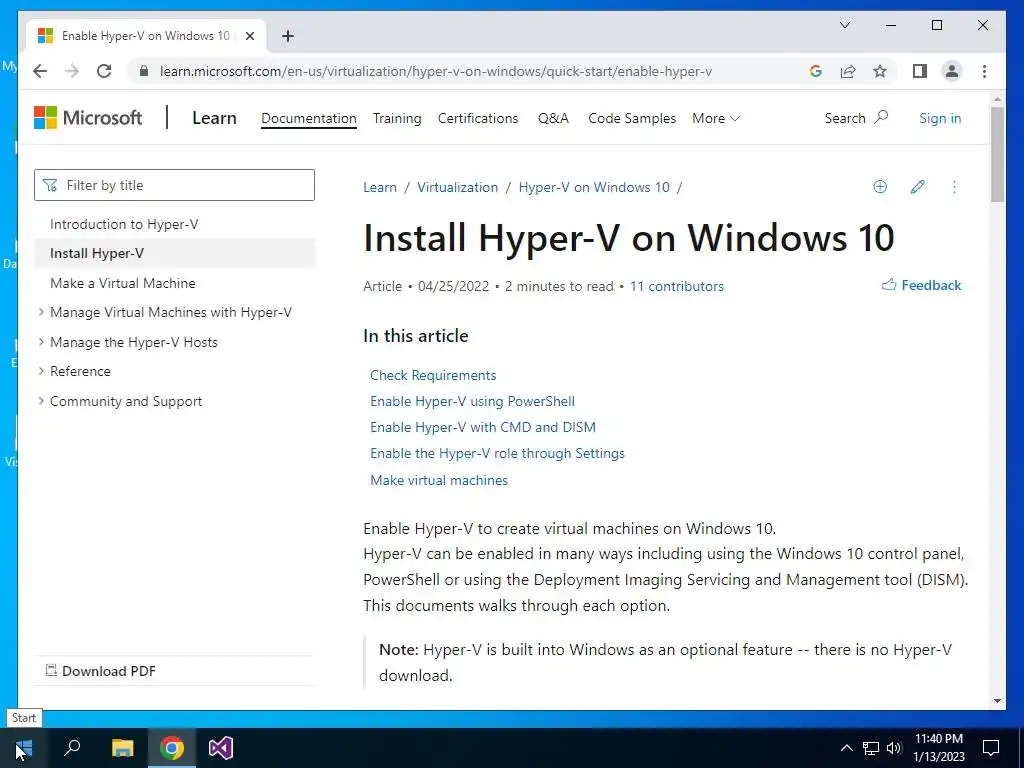
Task: Click the Google icon in address bar
Action: pos(815,71)
